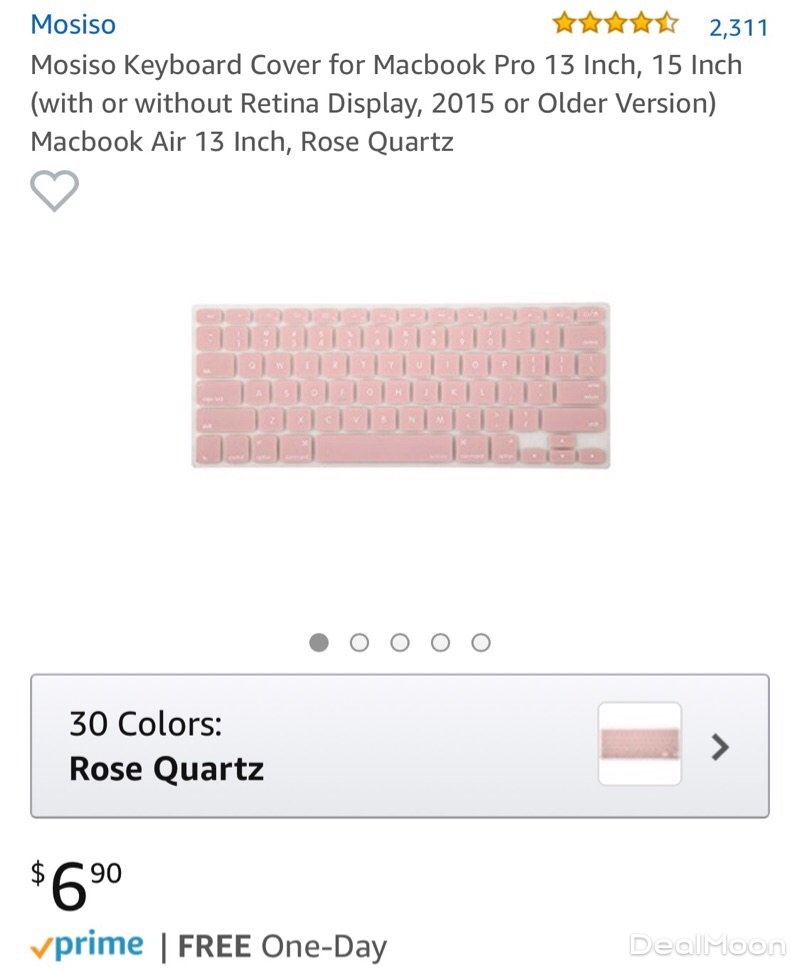This screenshot has height=969, width=800.
Task: Open the pink keyboard cover product image
Action: (x=400, y=386)
